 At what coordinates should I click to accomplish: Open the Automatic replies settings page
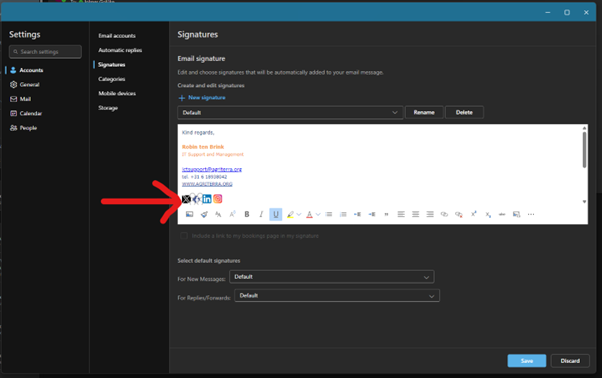(120, 50)
